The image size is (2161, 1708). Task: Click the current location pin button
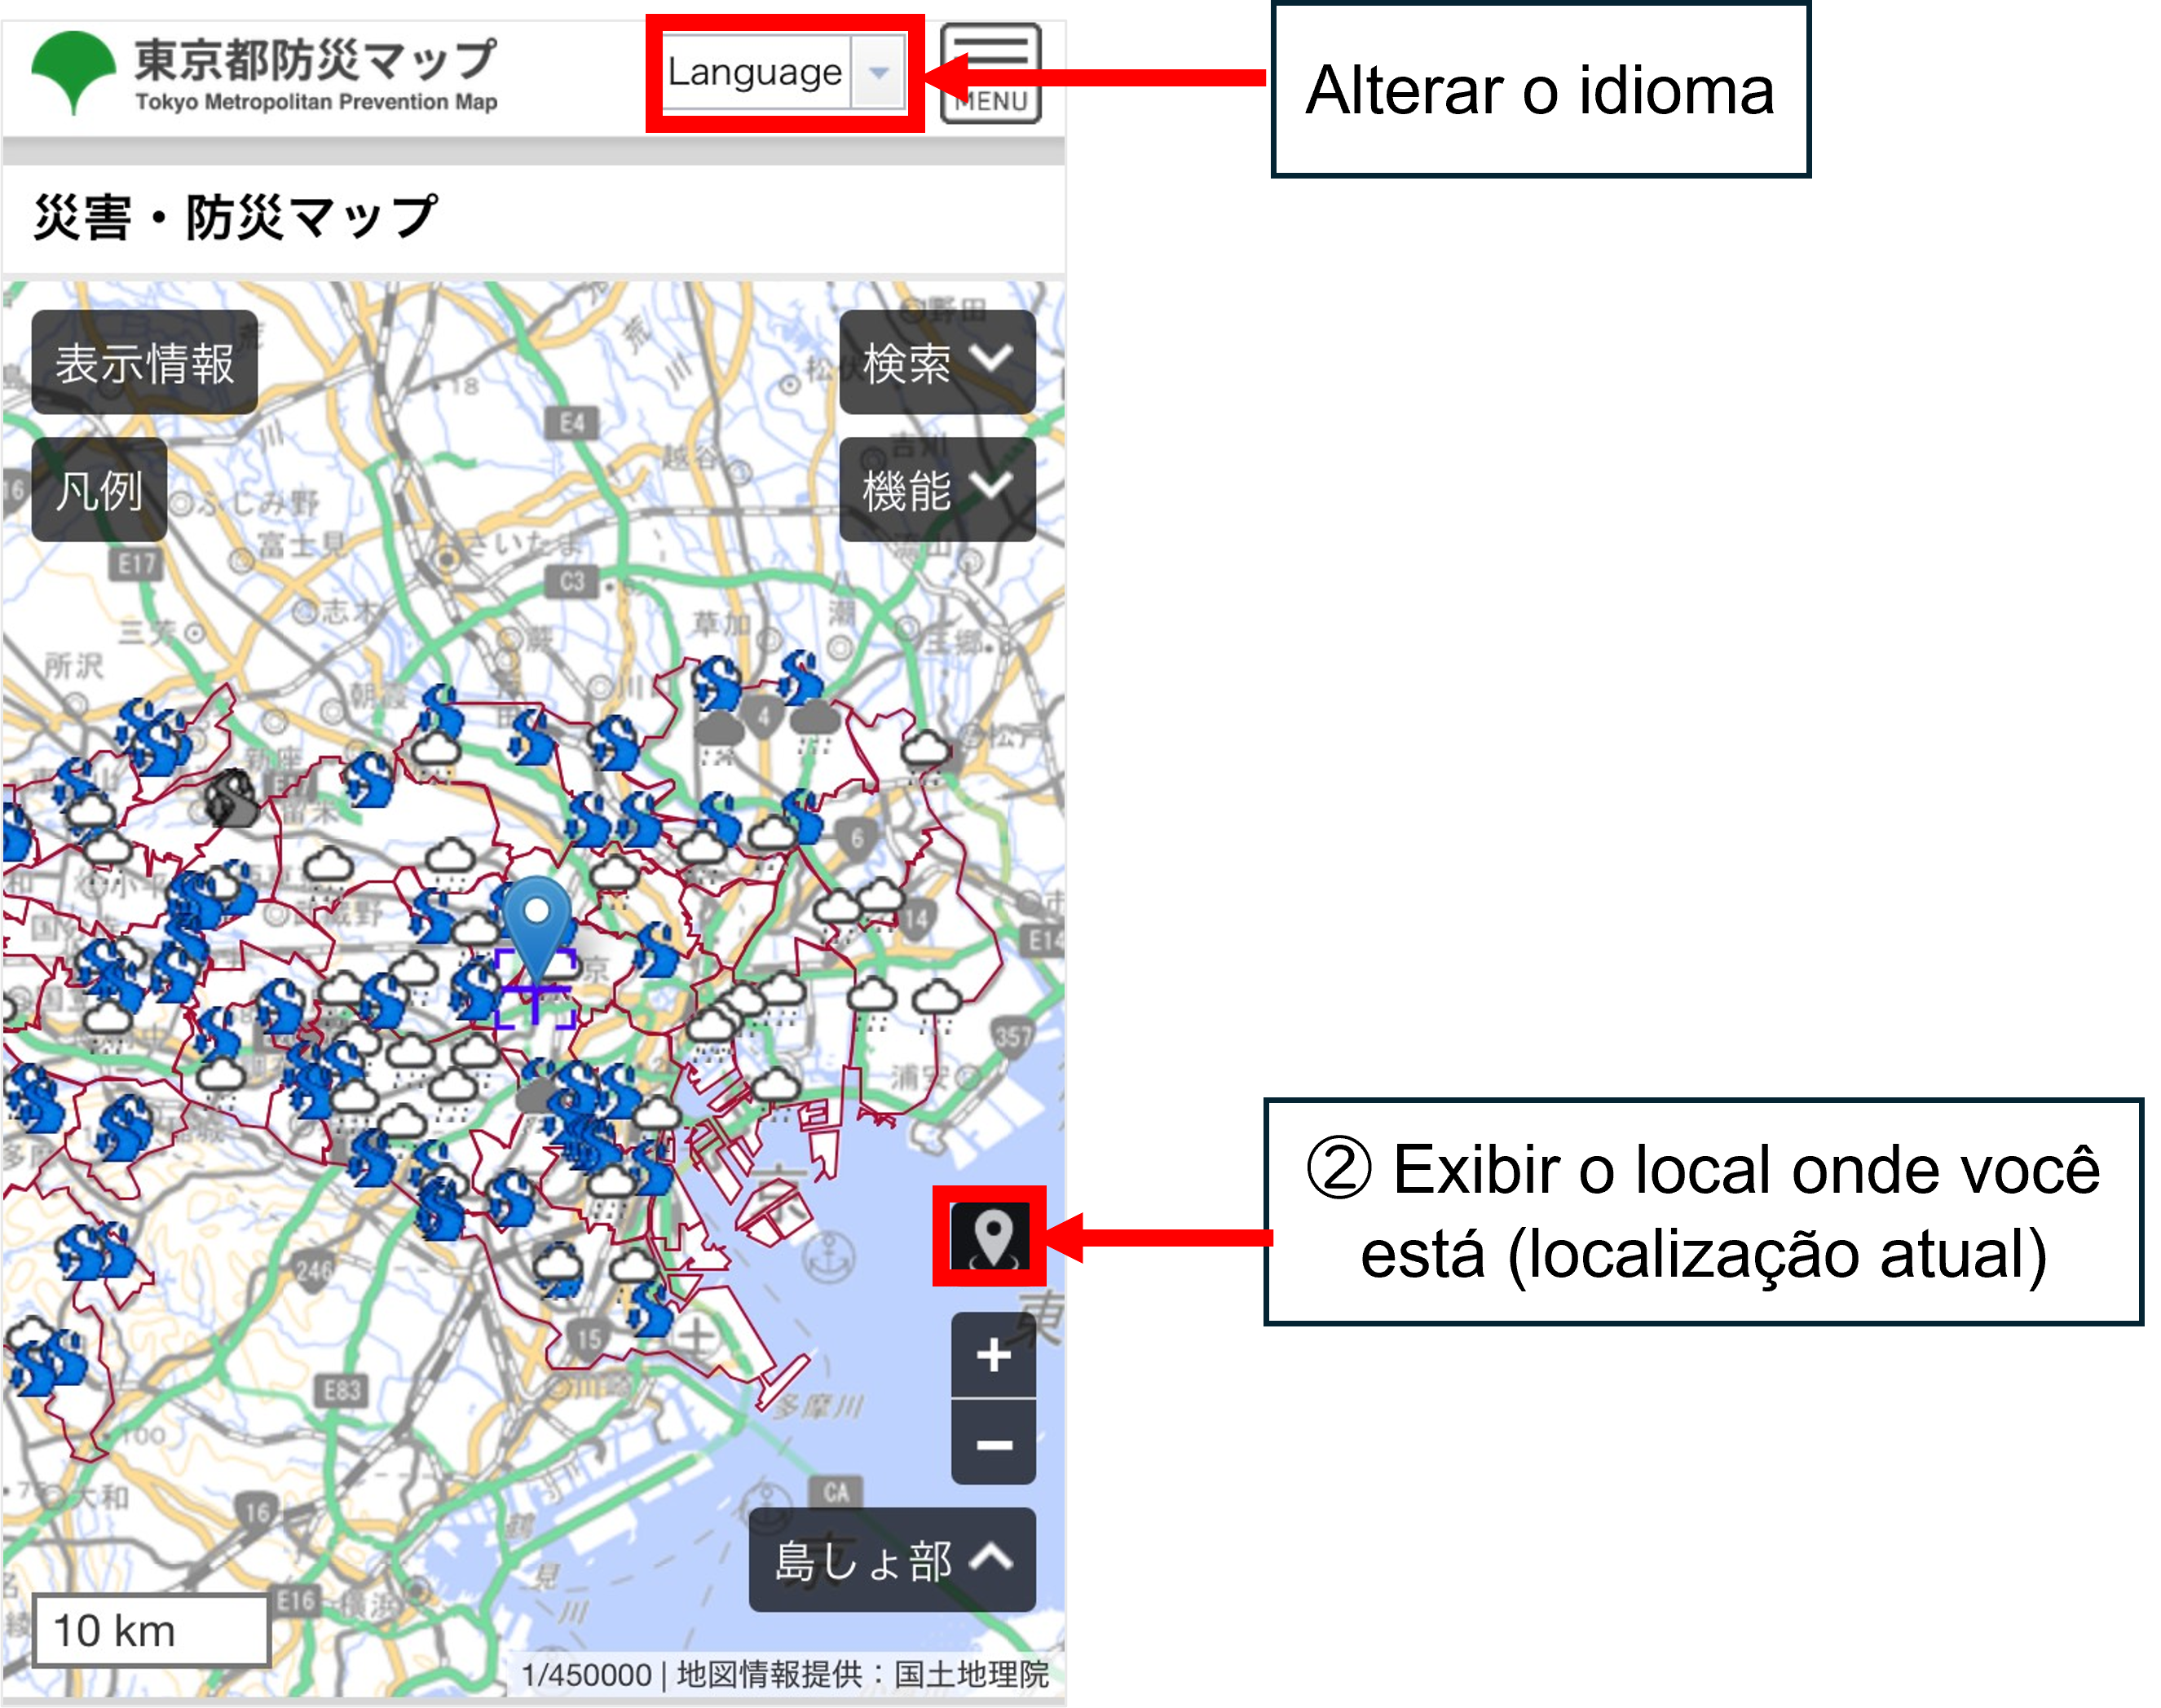(990, 1237)
